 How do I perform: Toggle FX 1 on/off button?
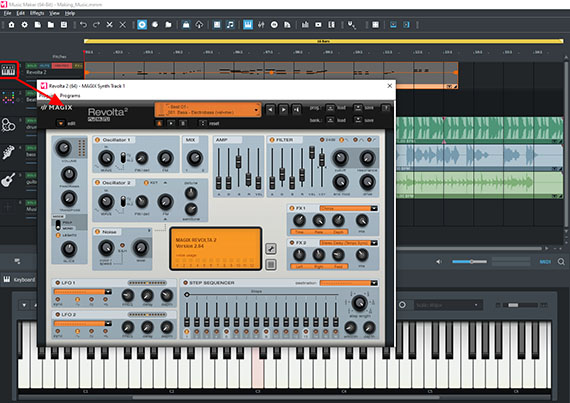click(292, 208)
